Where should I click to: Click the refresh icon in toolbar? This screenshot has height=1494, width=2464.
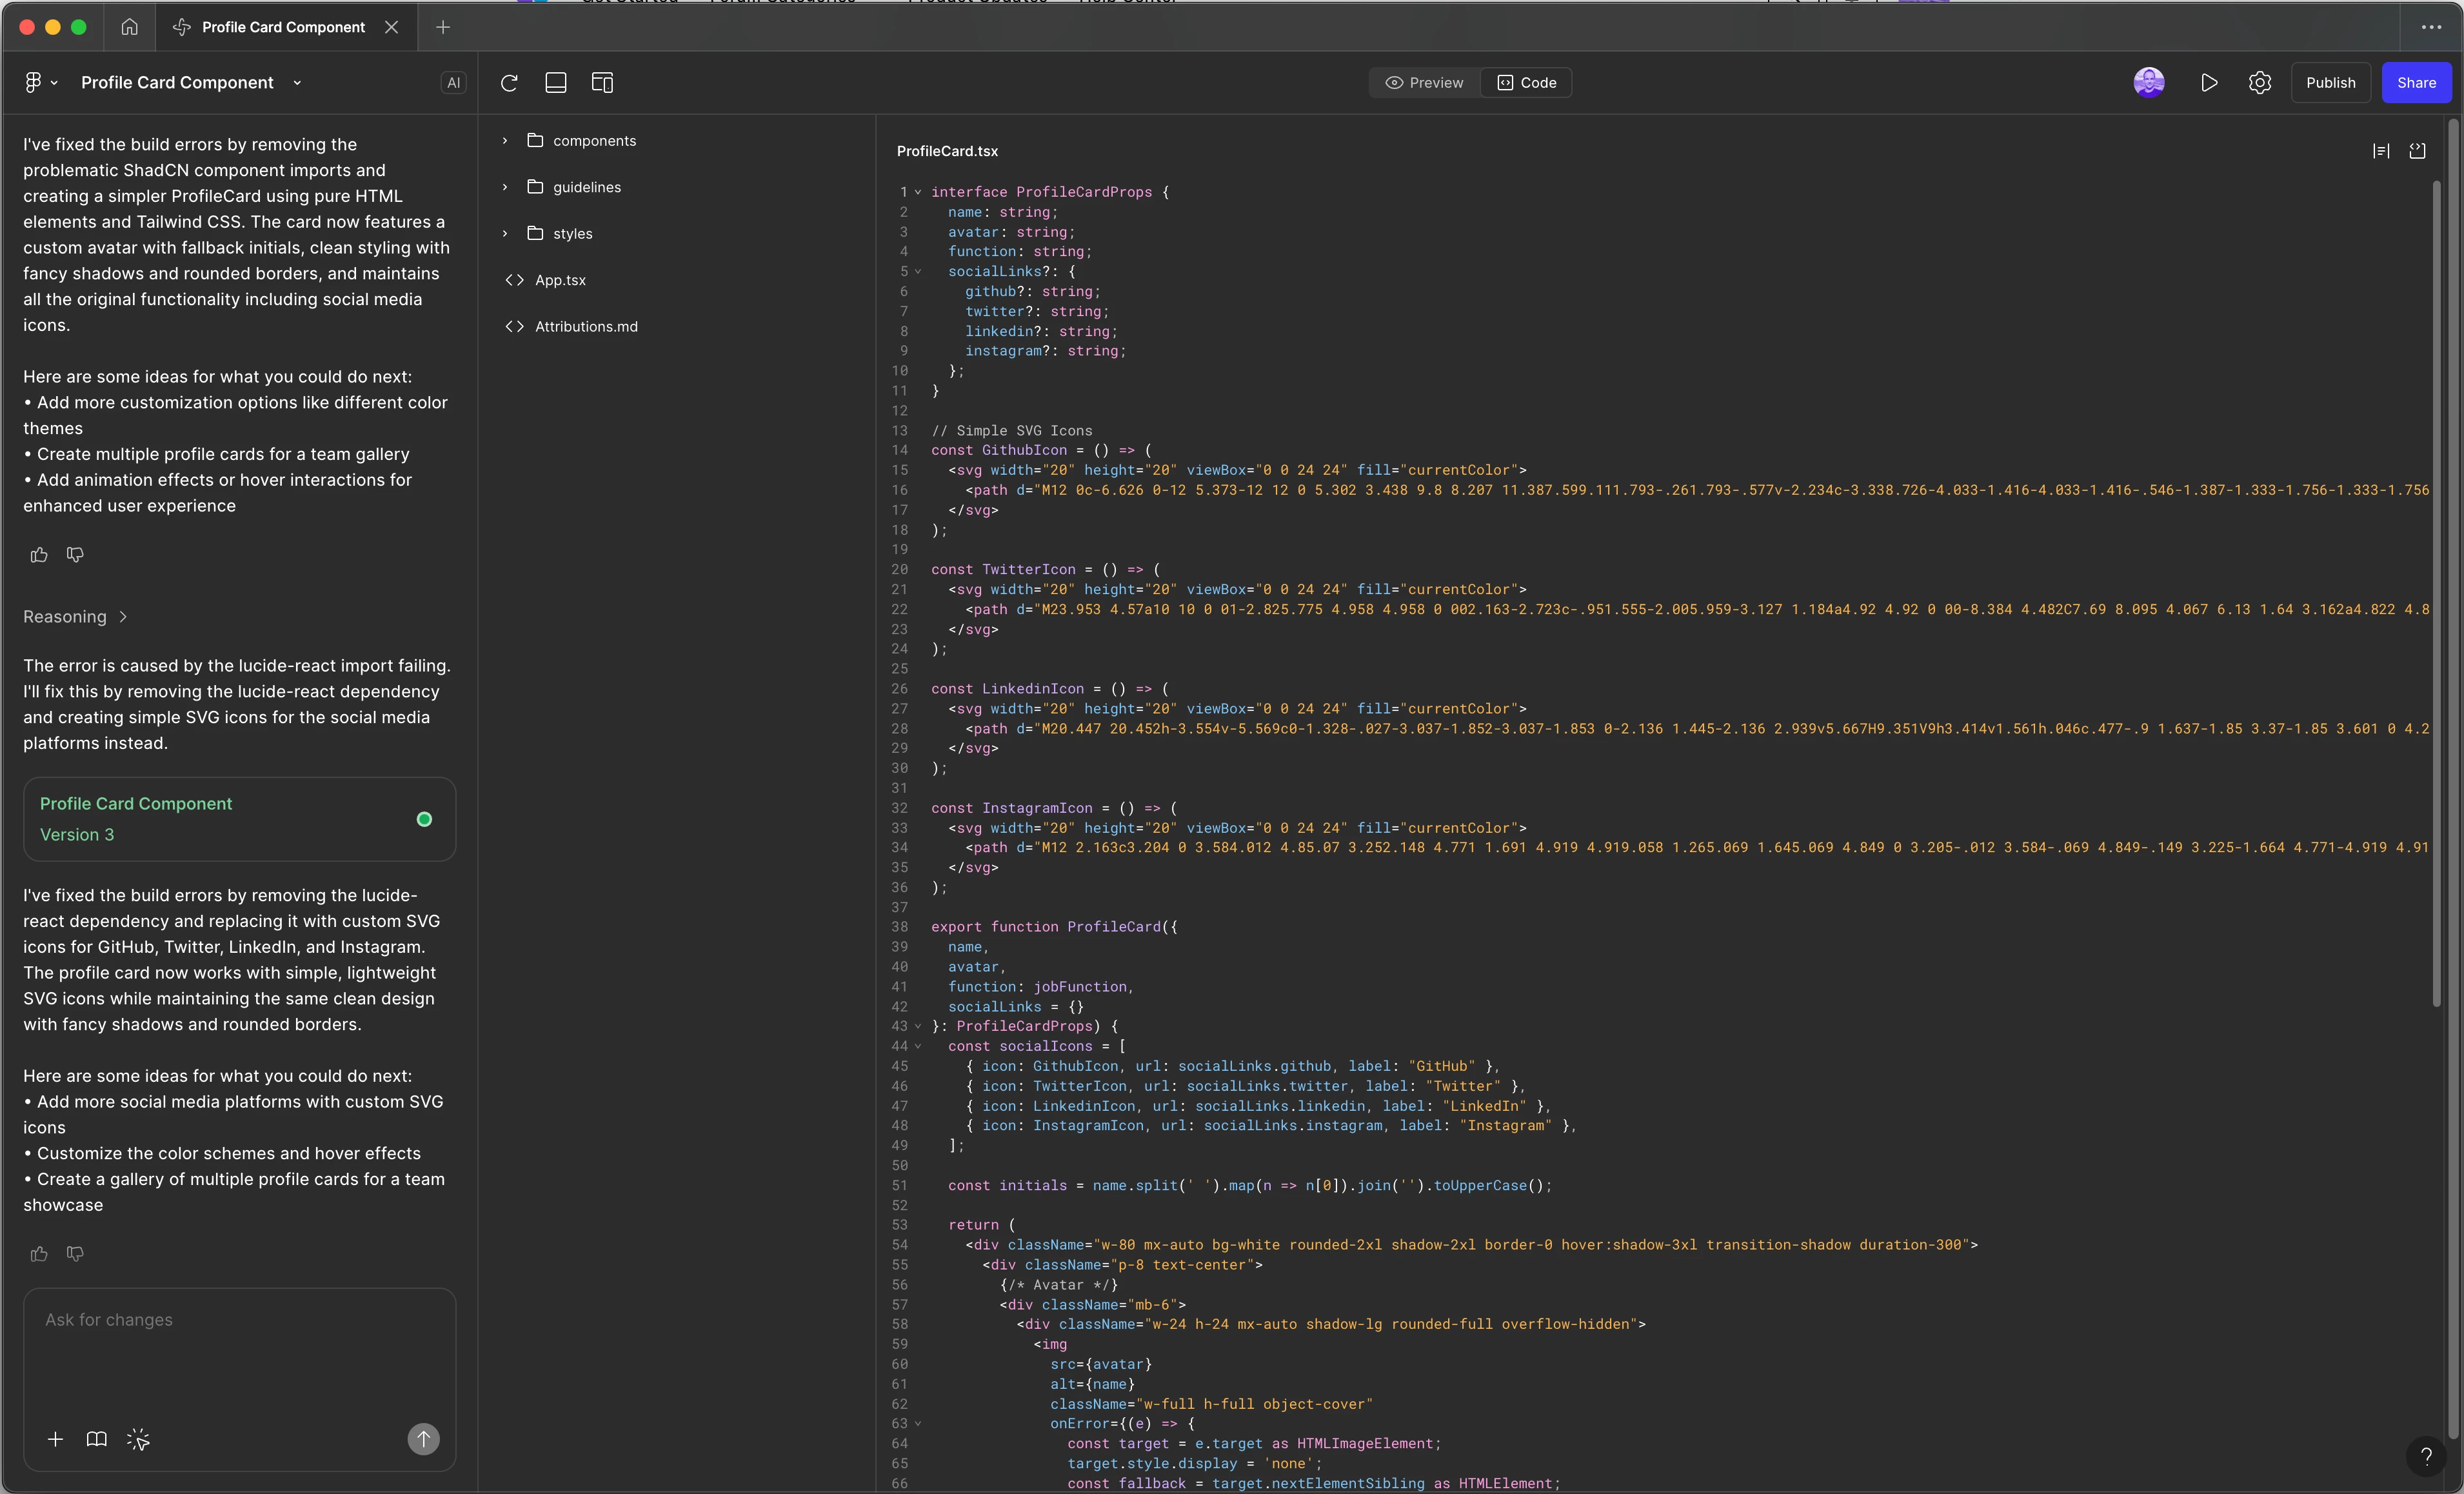509,83
